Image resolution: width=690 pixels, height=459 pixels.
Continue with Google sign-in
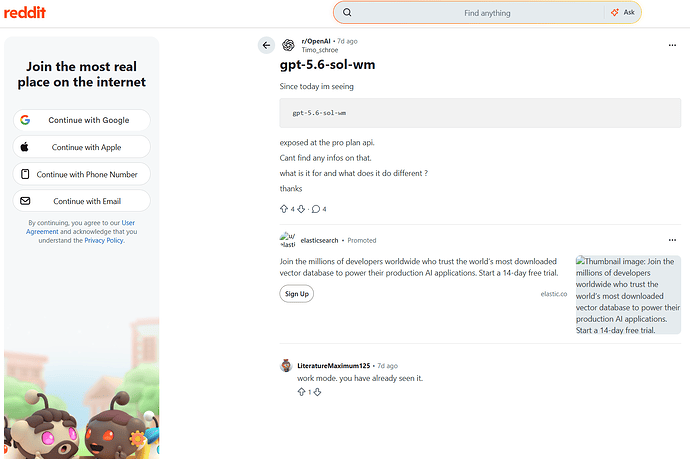(81, 120)
